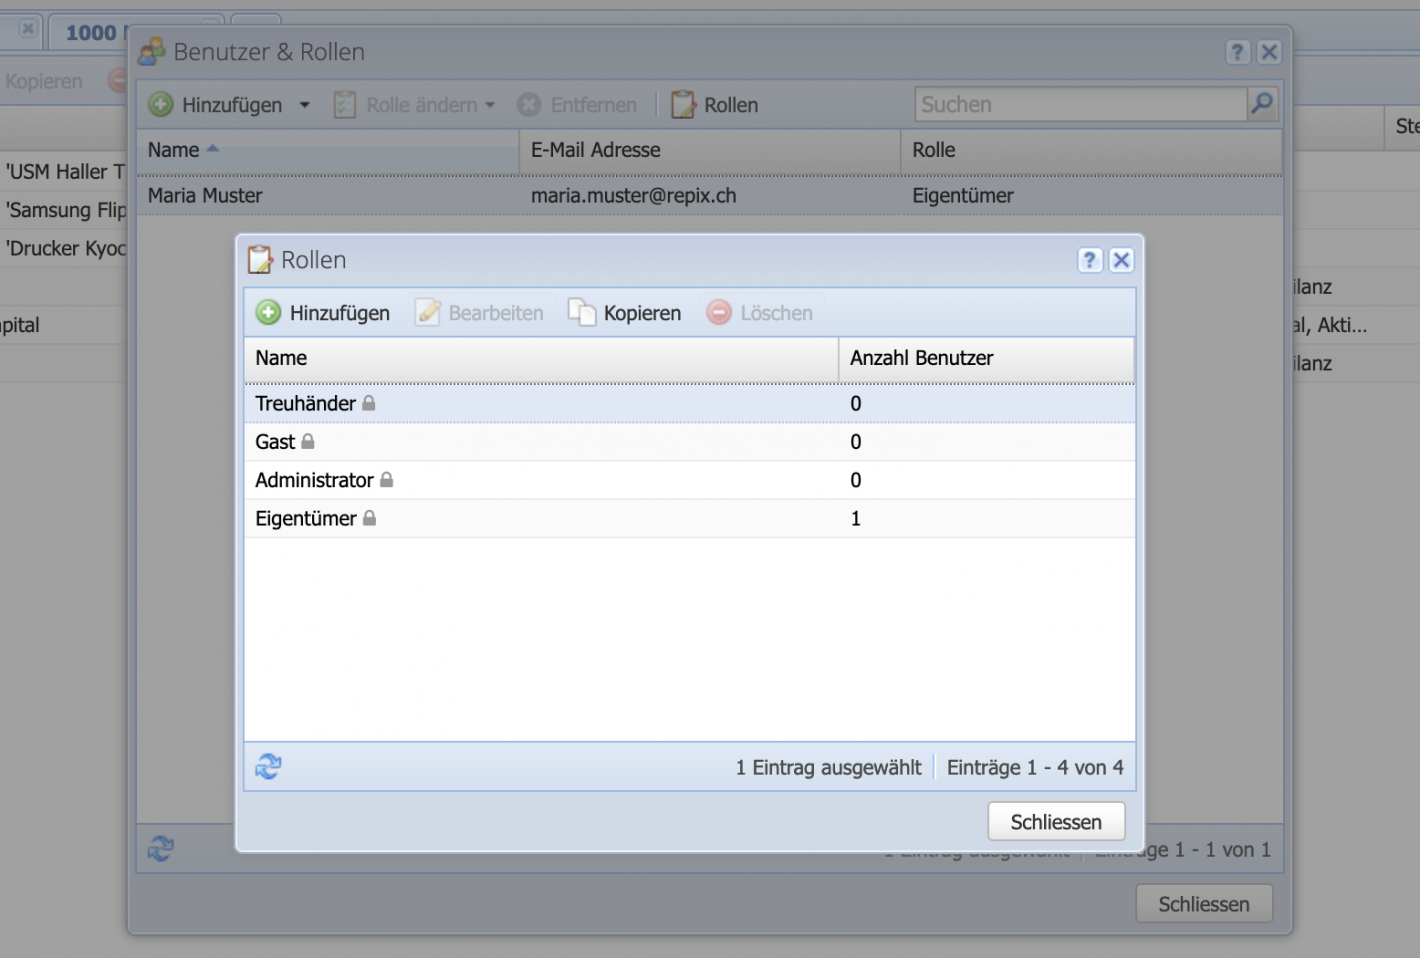Click the red Entfernen icon

pos(529,104)
